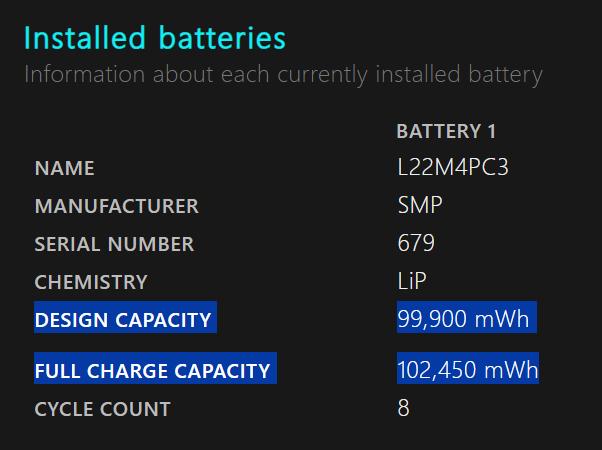Select the serial number value 679

pyautogui.click(x=416, y=244)
